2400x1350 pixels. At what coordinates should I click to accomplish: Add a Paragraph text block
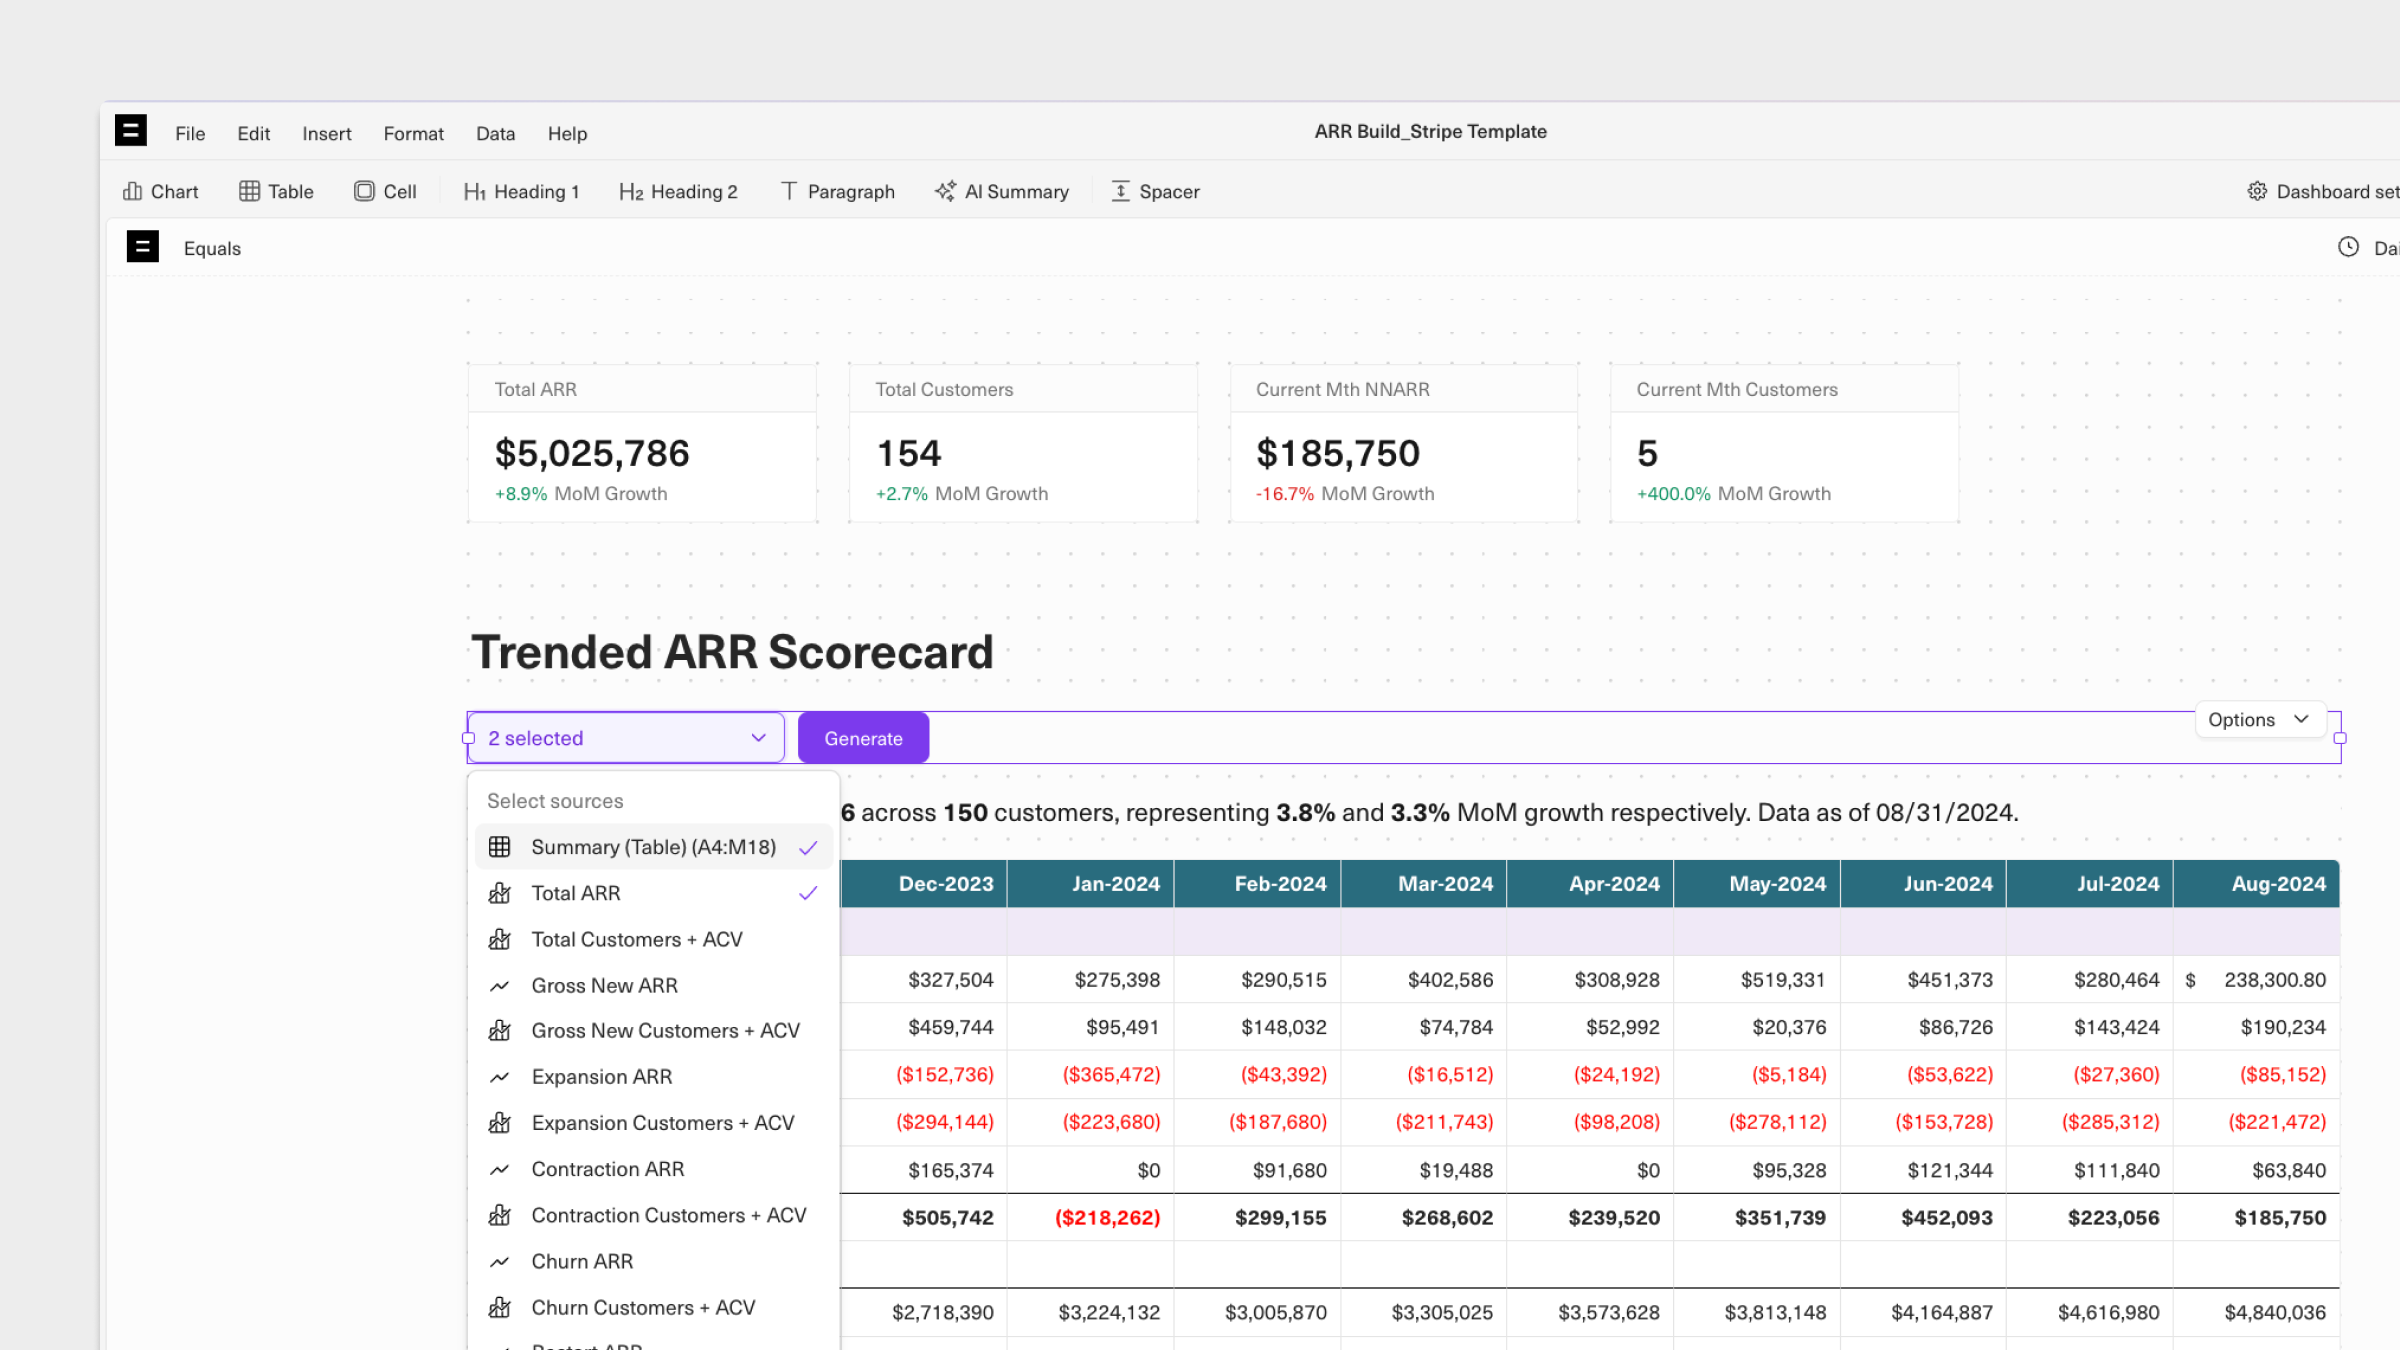tap(837, 191)
